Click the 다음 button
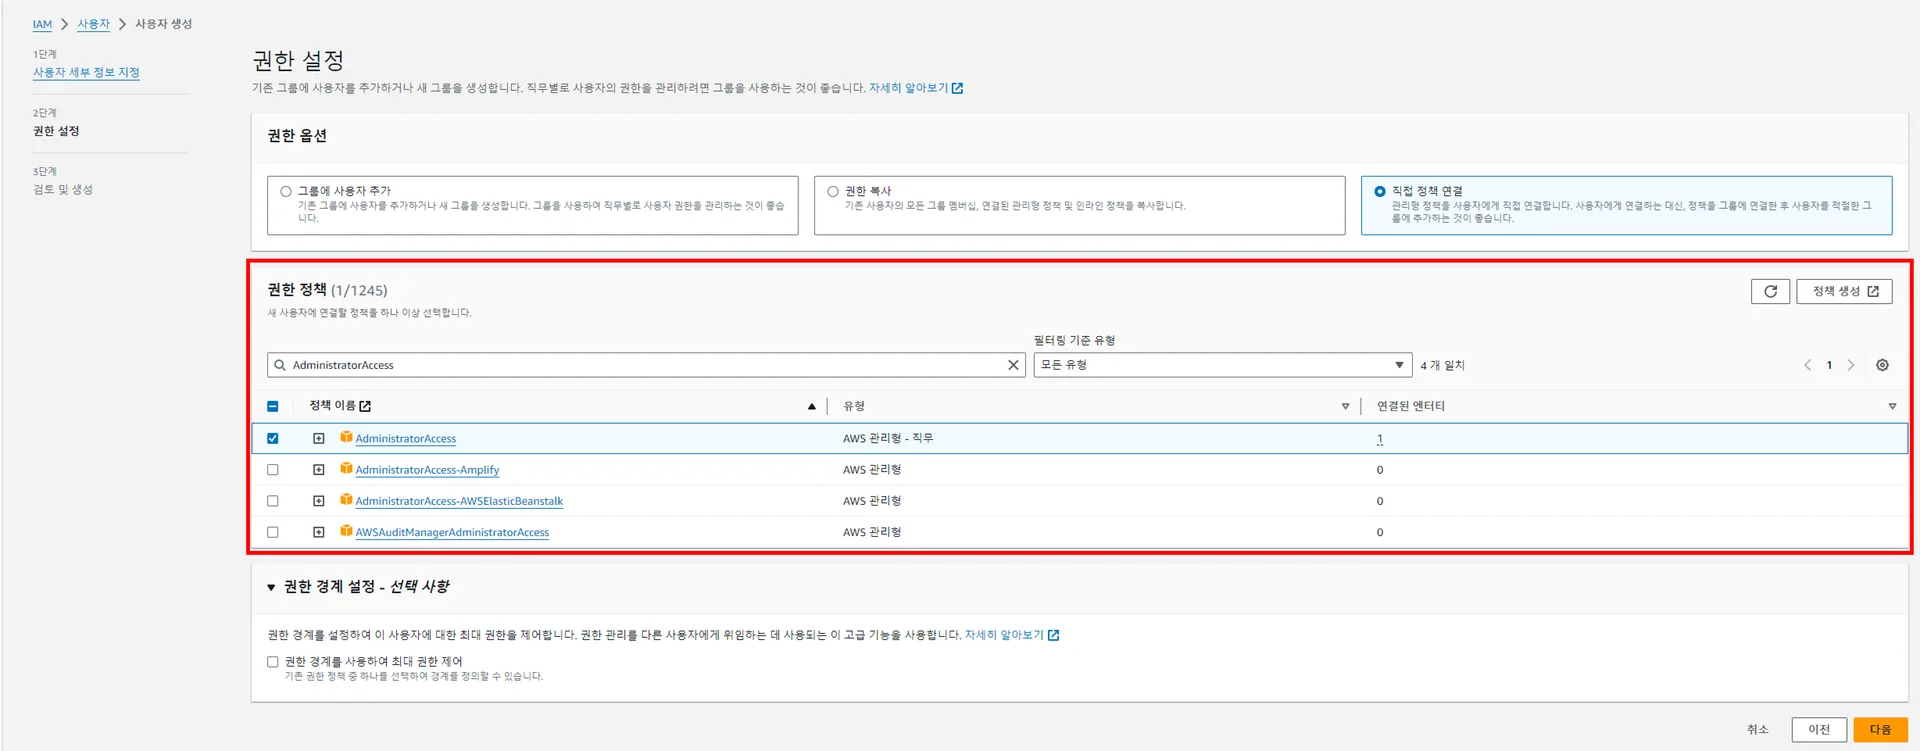This screenshot has height=751, width=1920. click(1880, 729)
